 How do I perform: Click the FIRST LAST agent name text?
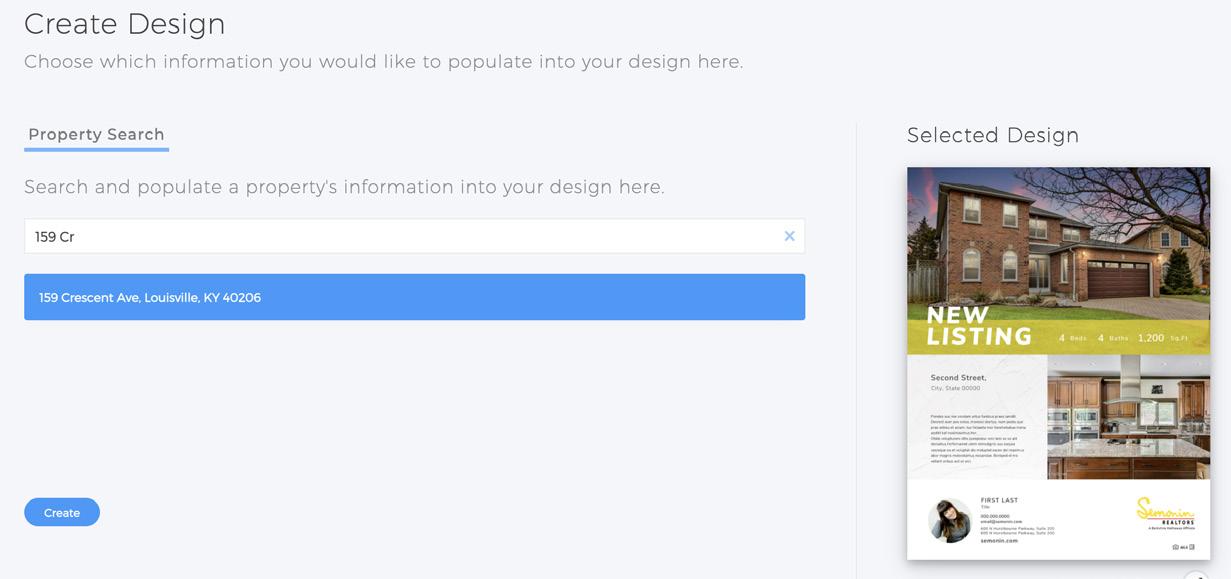click(999, 500)
